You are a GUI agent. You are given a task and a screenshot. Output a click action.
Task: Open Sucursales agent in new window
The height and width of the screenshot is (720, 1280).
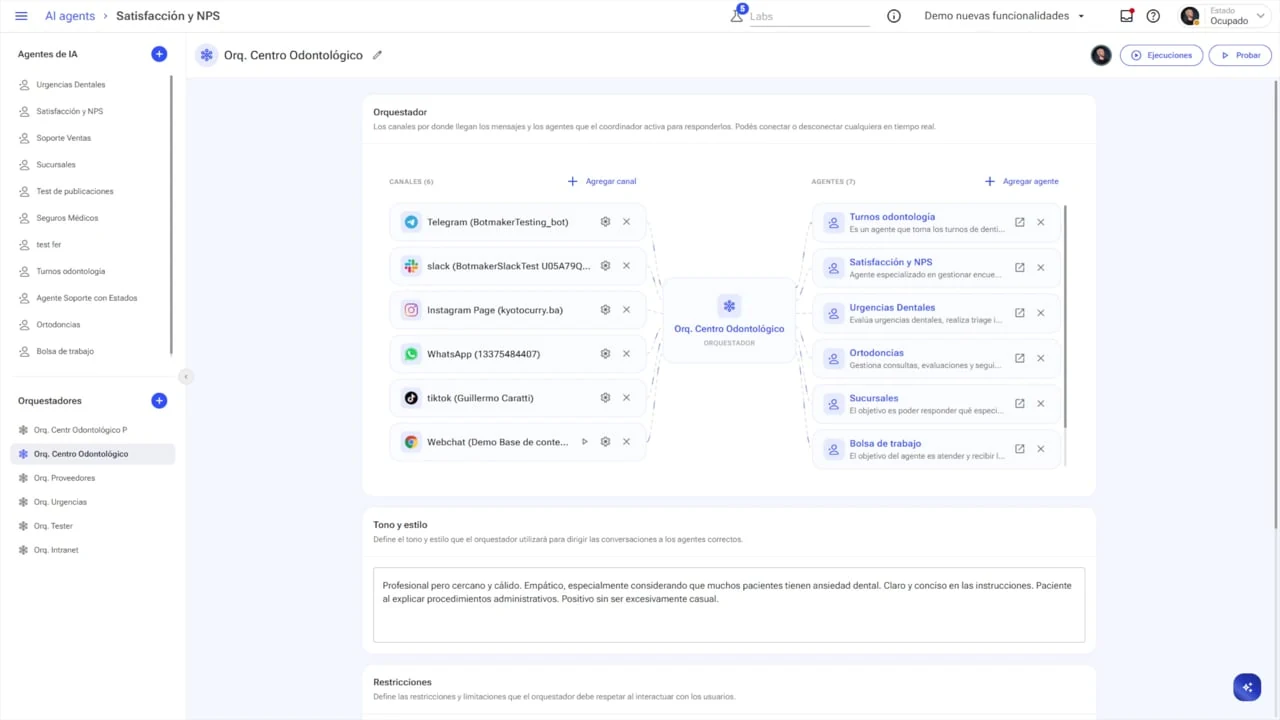tap(1019, 404)
